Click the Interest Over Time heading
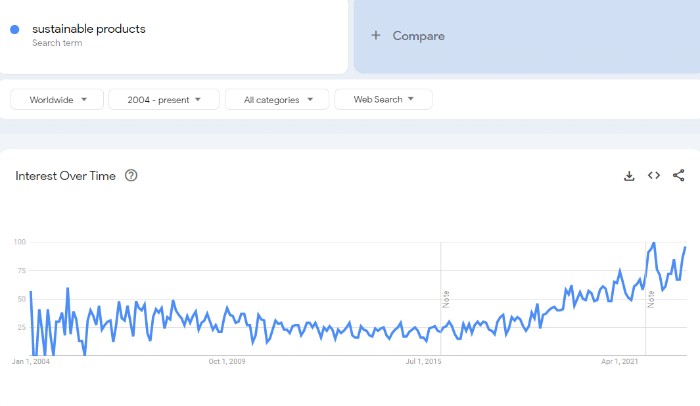The height and width of the screenshot is (406, 700). [65, 176]
